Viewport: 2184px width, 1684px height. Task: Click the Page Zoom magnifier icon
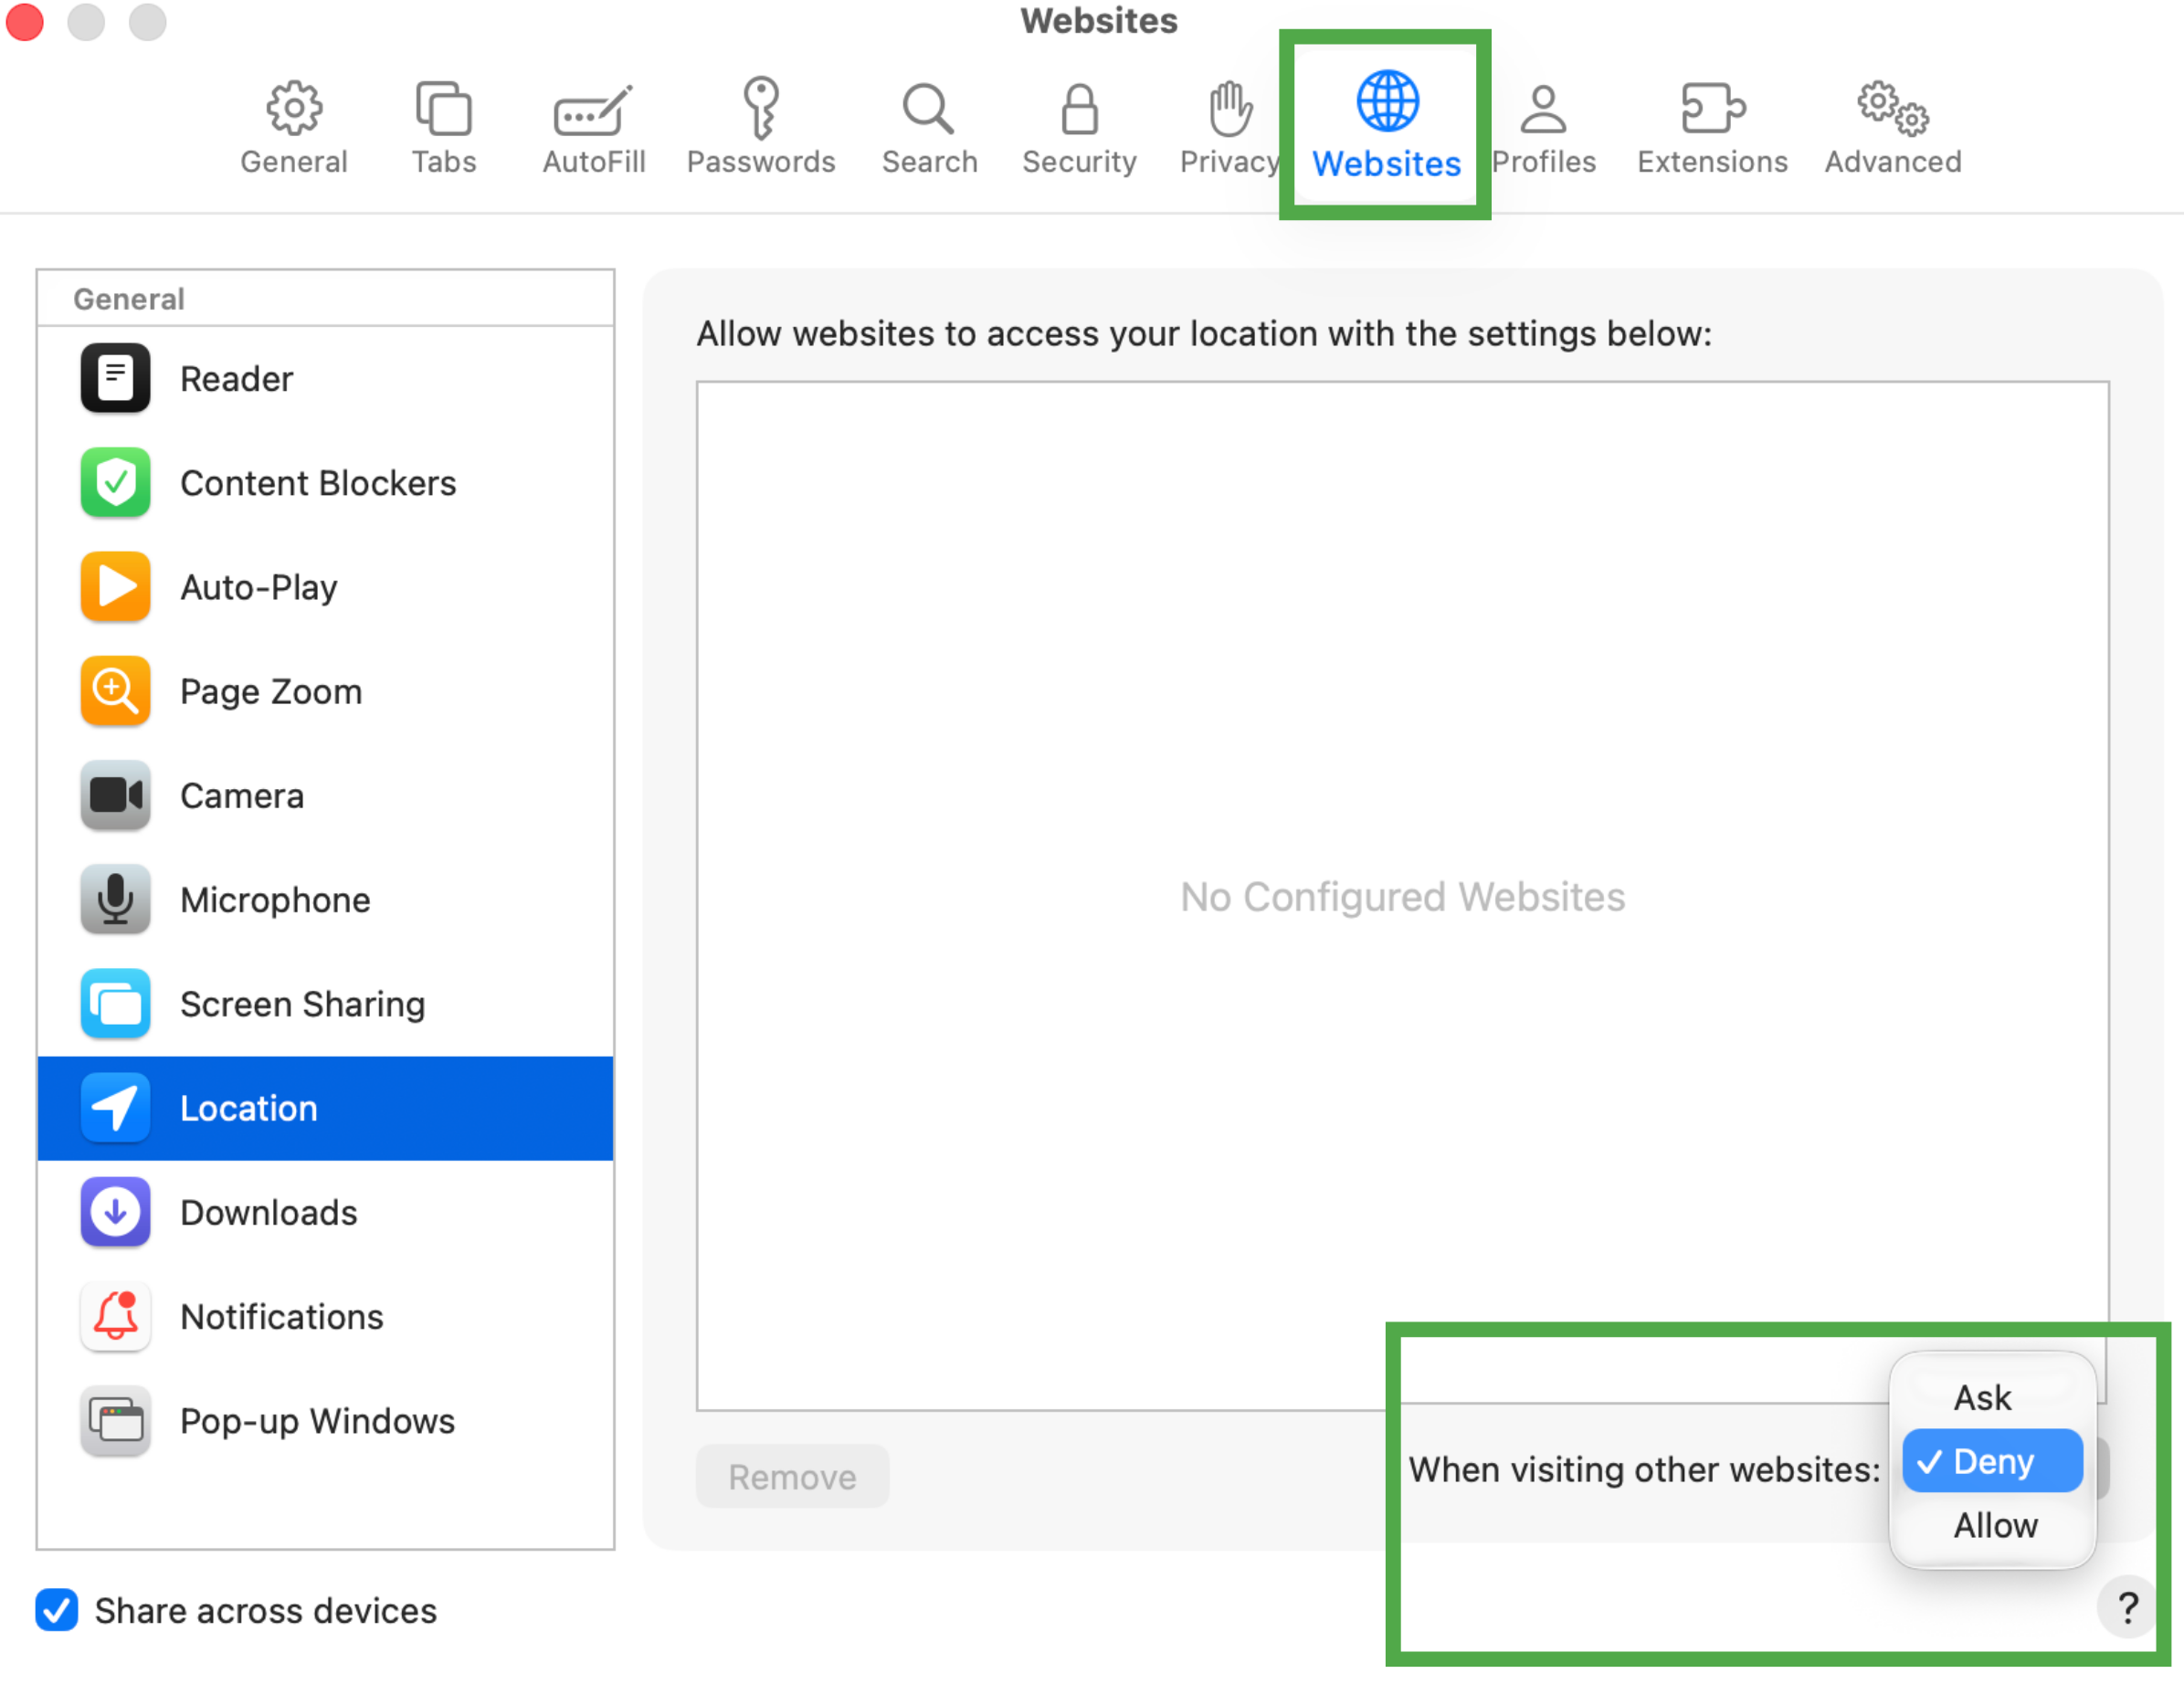[115, 691]
